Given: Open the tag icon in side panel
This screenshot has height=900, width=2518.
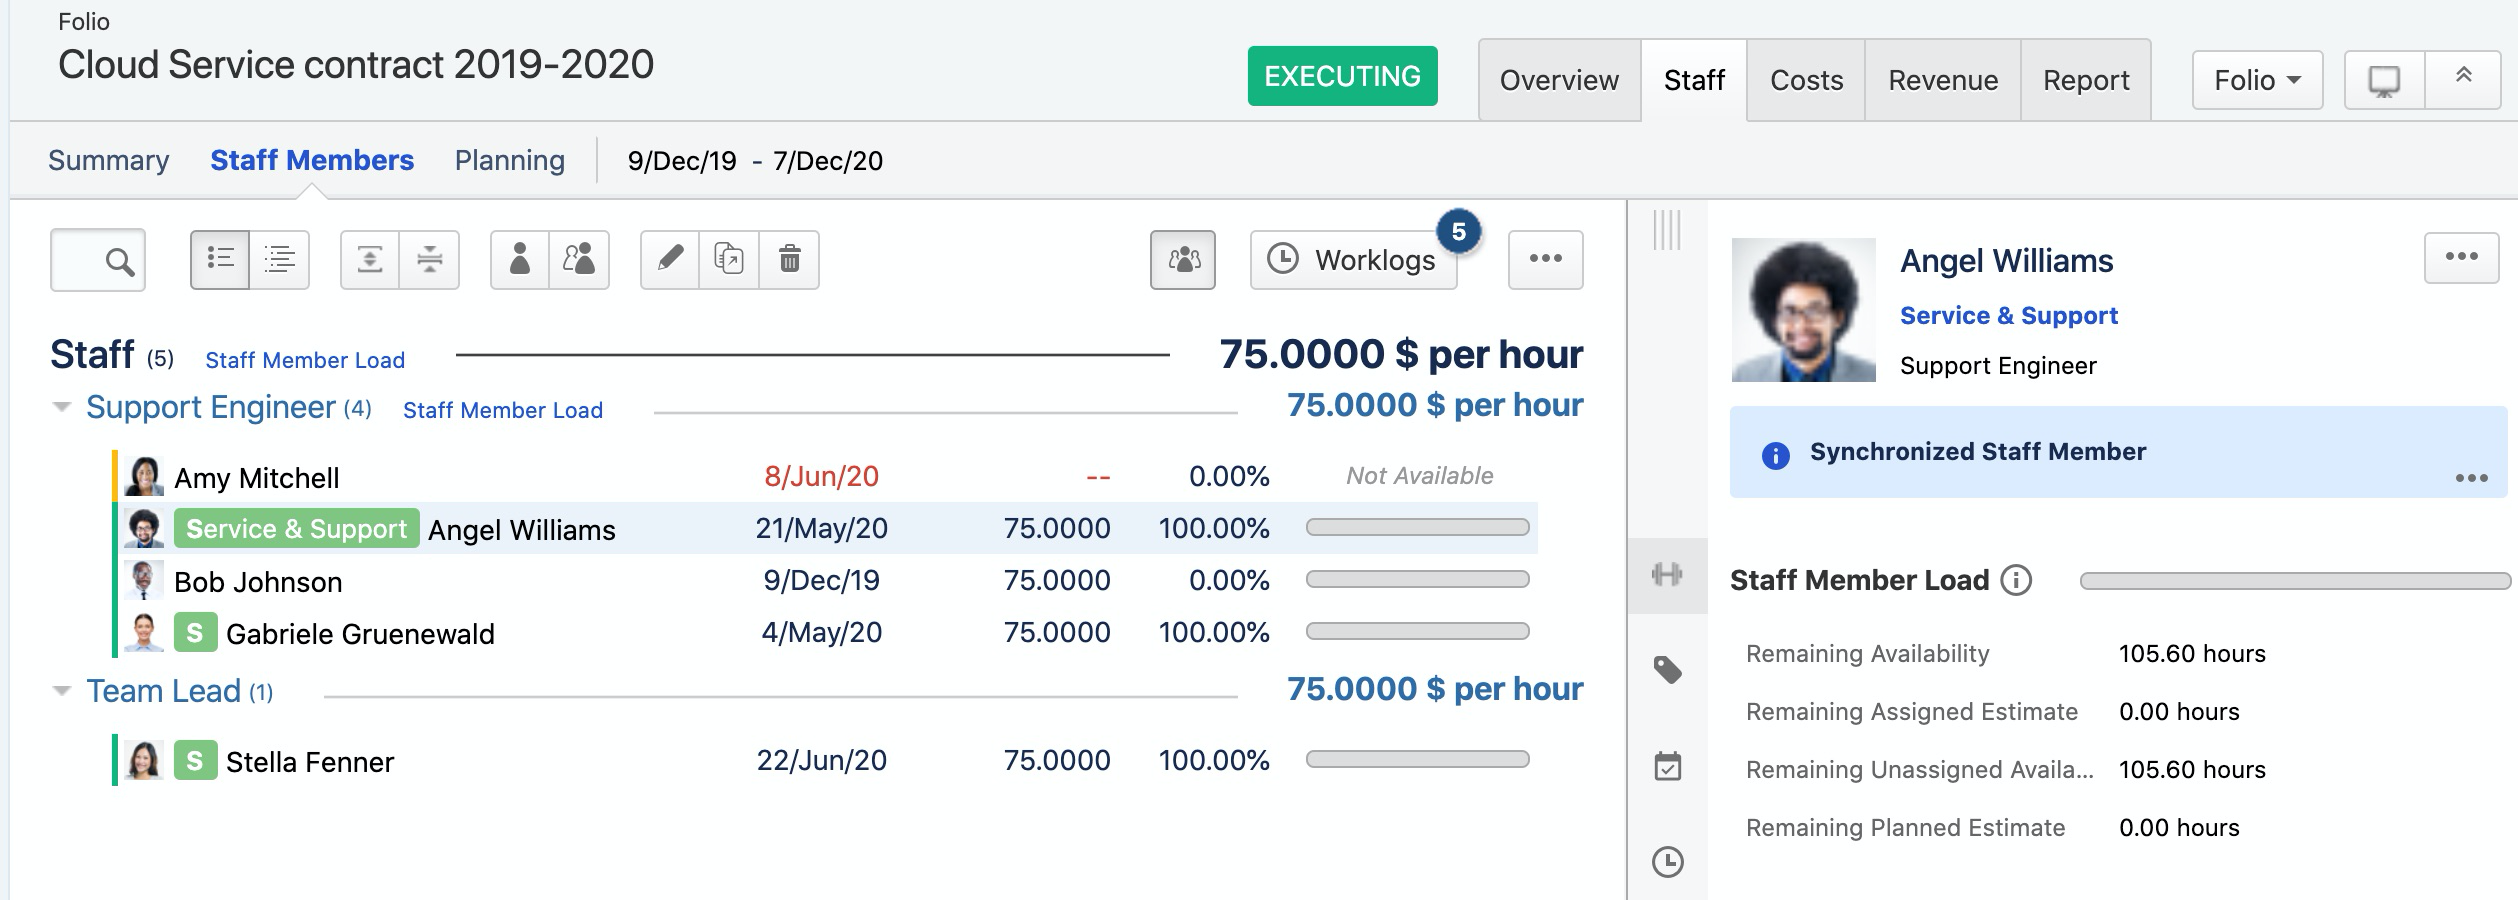Looking at the screenshot, I should click(x=1667, y=670).
